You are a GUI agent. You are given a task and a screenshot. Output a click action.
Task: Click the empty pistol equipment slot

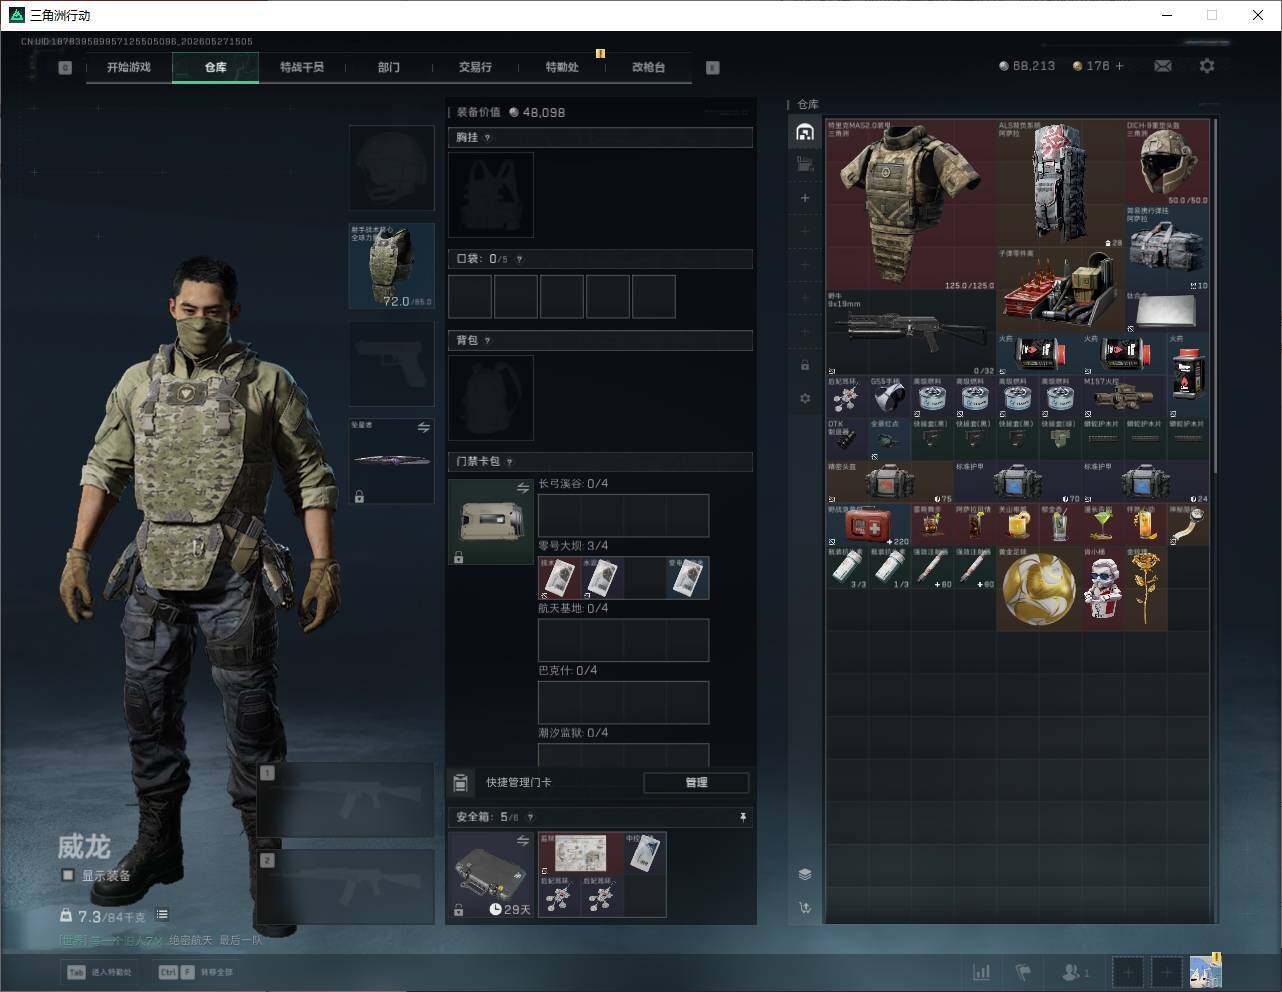(391, 364)
